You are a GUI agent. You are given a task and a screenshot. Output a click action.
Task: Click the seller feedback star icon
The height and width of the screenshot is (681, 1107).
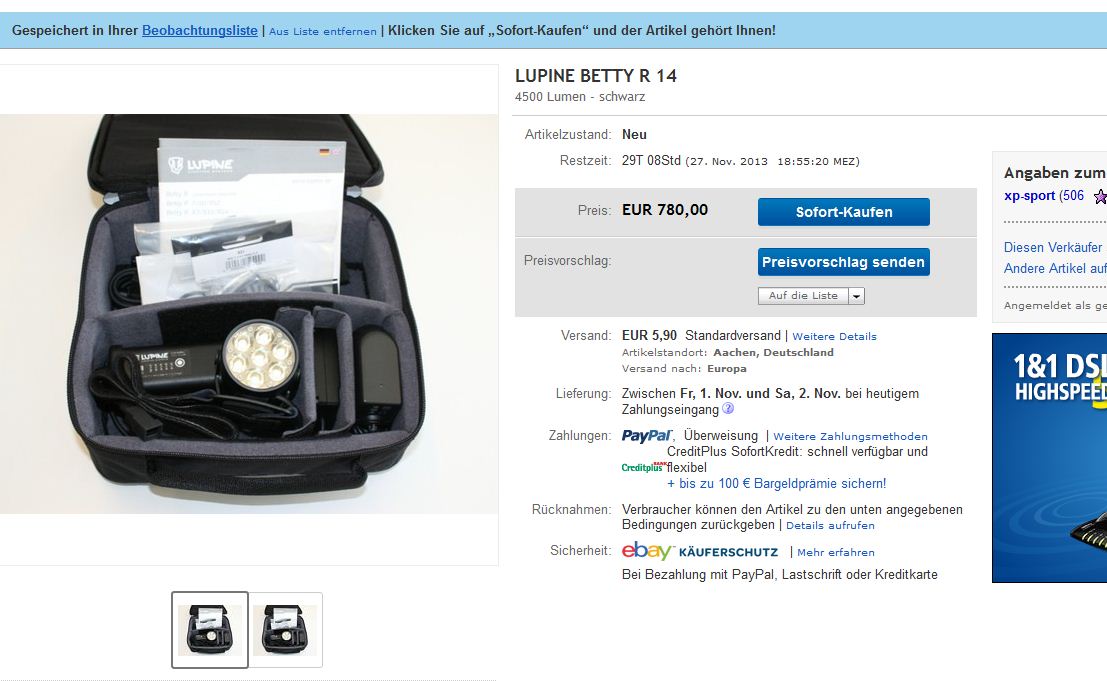[x=1100, y=196]
